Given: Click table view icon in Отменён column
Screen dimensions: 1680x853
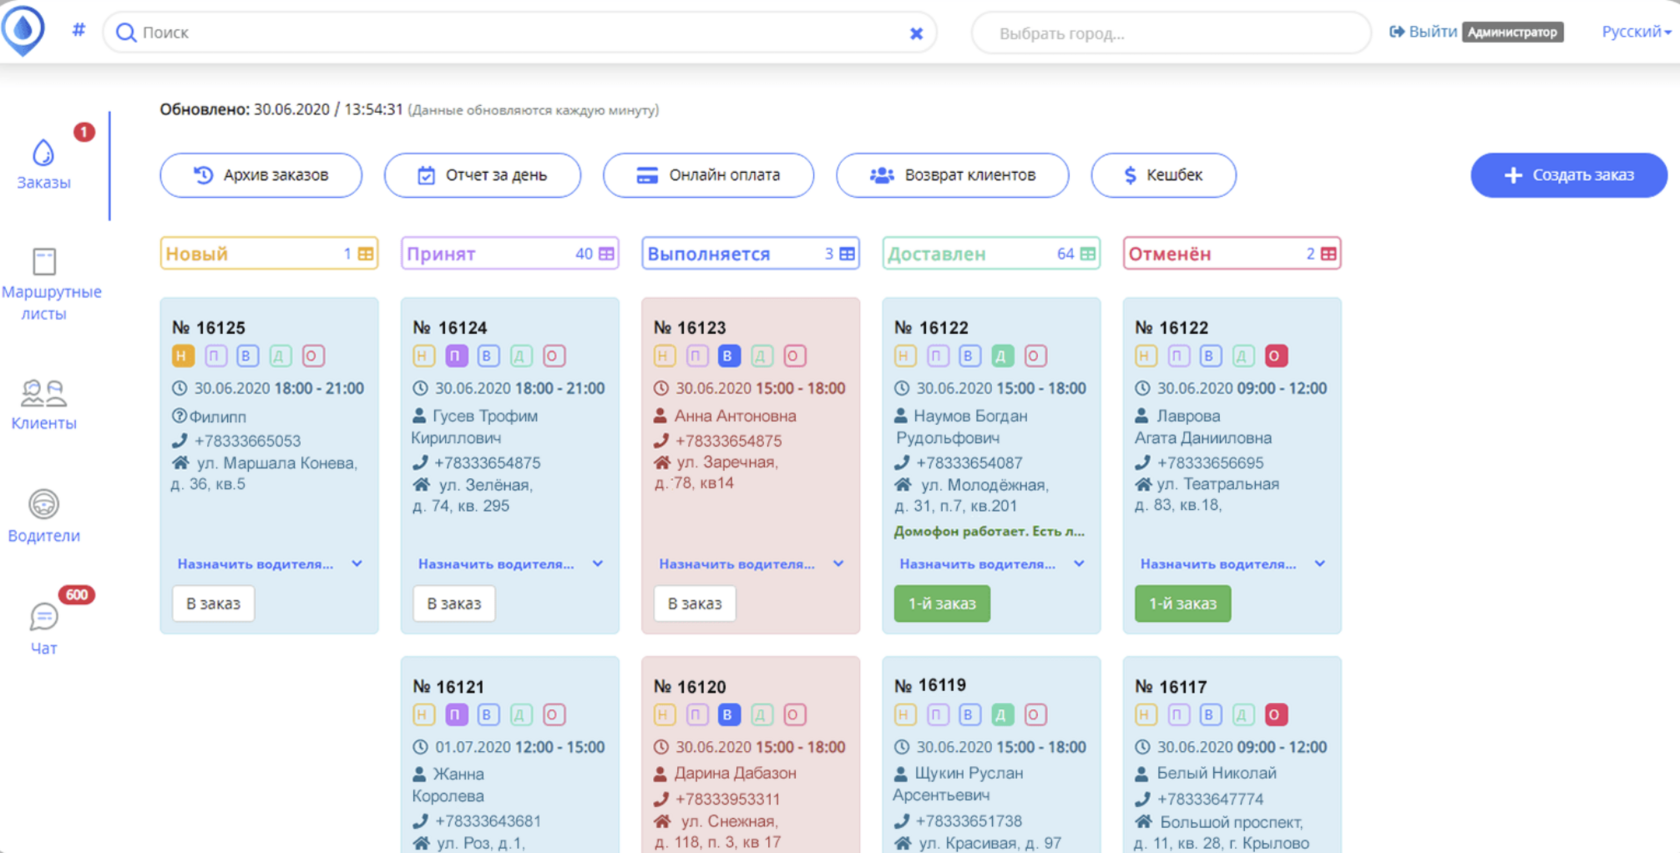Looking at the screenshot, I should (1328, 254).
